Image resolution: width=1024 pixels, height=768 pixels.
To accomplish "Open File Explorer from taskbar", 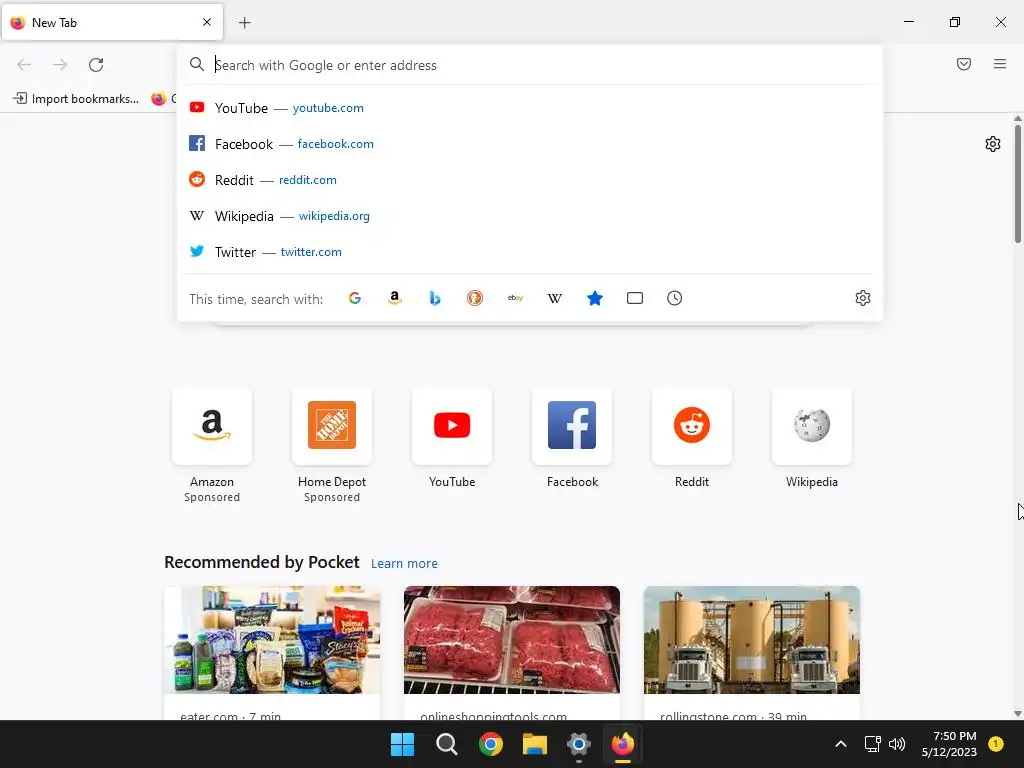I will click(x=535, y=744).
